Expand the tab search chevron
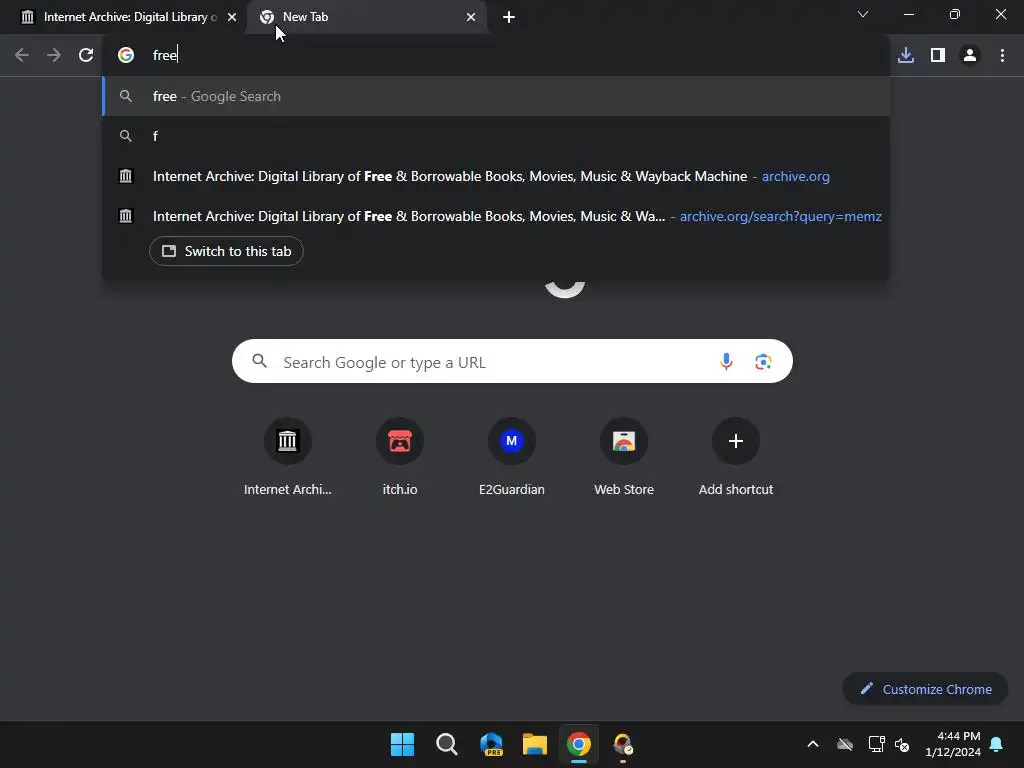The height and width of the screenshot is (768, 1024). click(x=863, y=14)
